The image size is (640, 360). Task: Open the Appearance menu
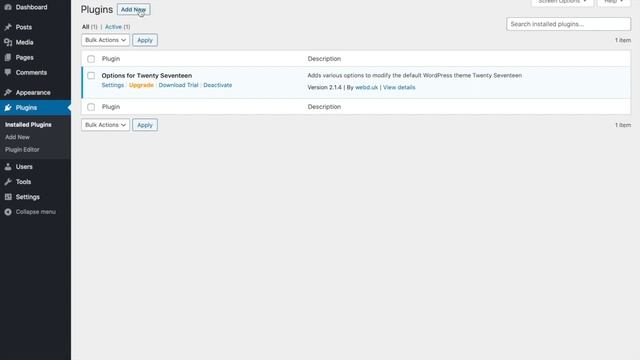[33, 92]
